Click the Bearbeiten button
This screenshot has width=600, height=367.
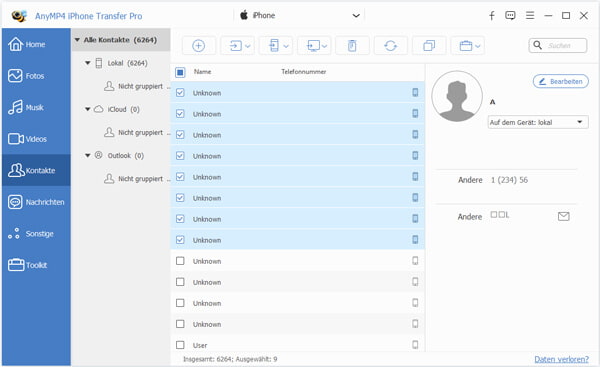tap(561, 82)
